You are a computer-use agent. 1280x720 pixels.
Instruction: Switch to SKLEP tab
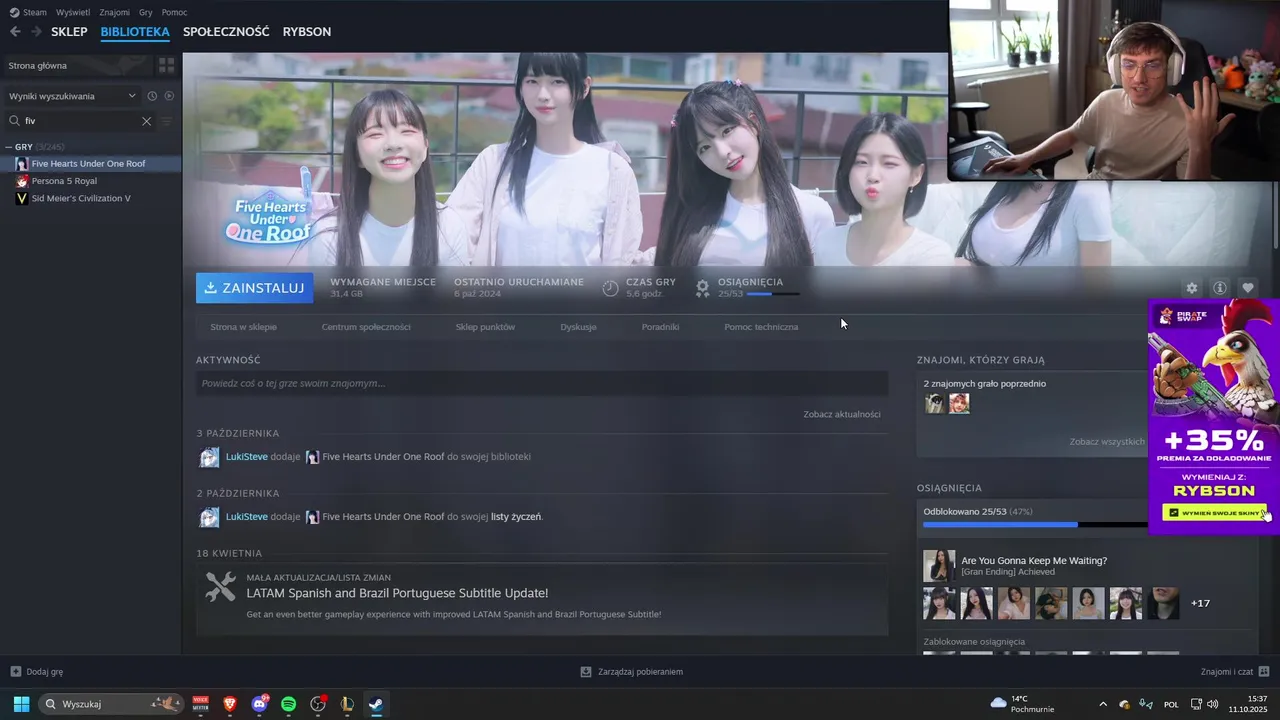click(69, 32)
